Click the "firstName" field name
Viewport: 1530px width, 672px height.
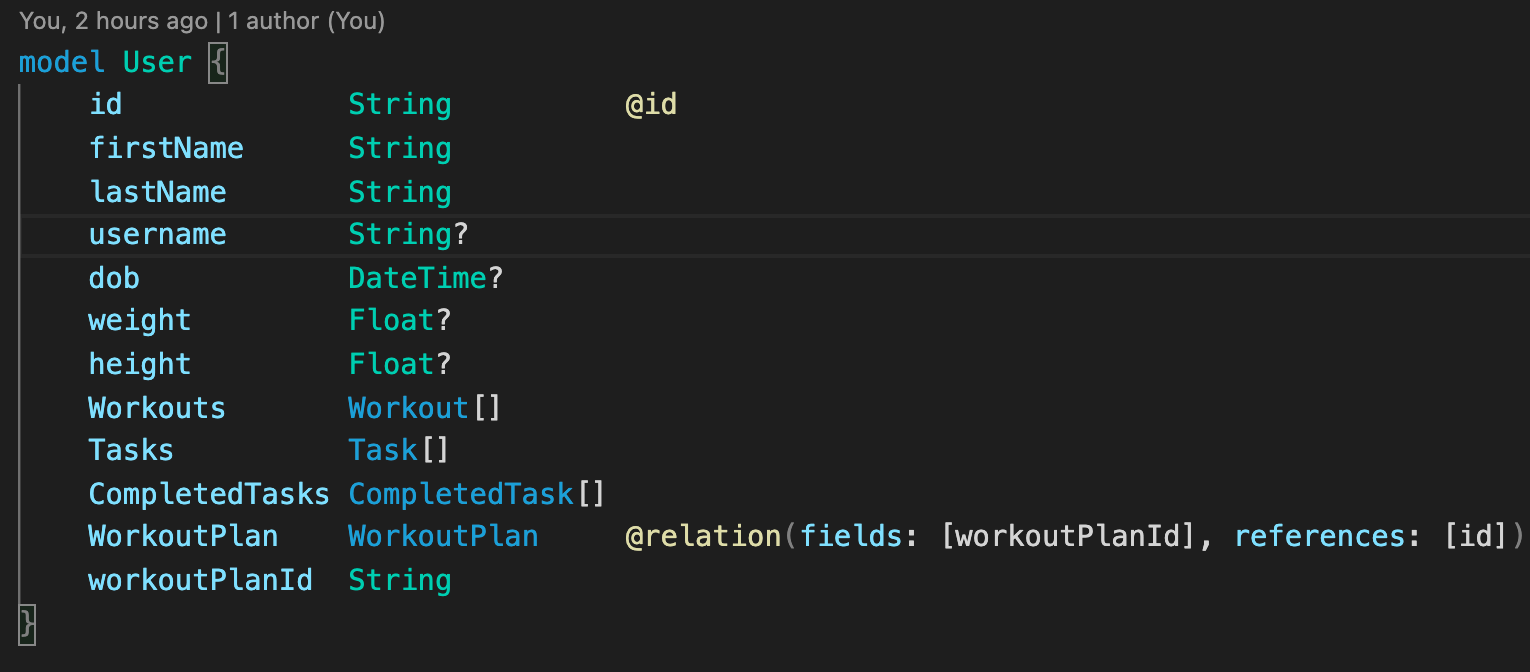(x=166, y=149)
